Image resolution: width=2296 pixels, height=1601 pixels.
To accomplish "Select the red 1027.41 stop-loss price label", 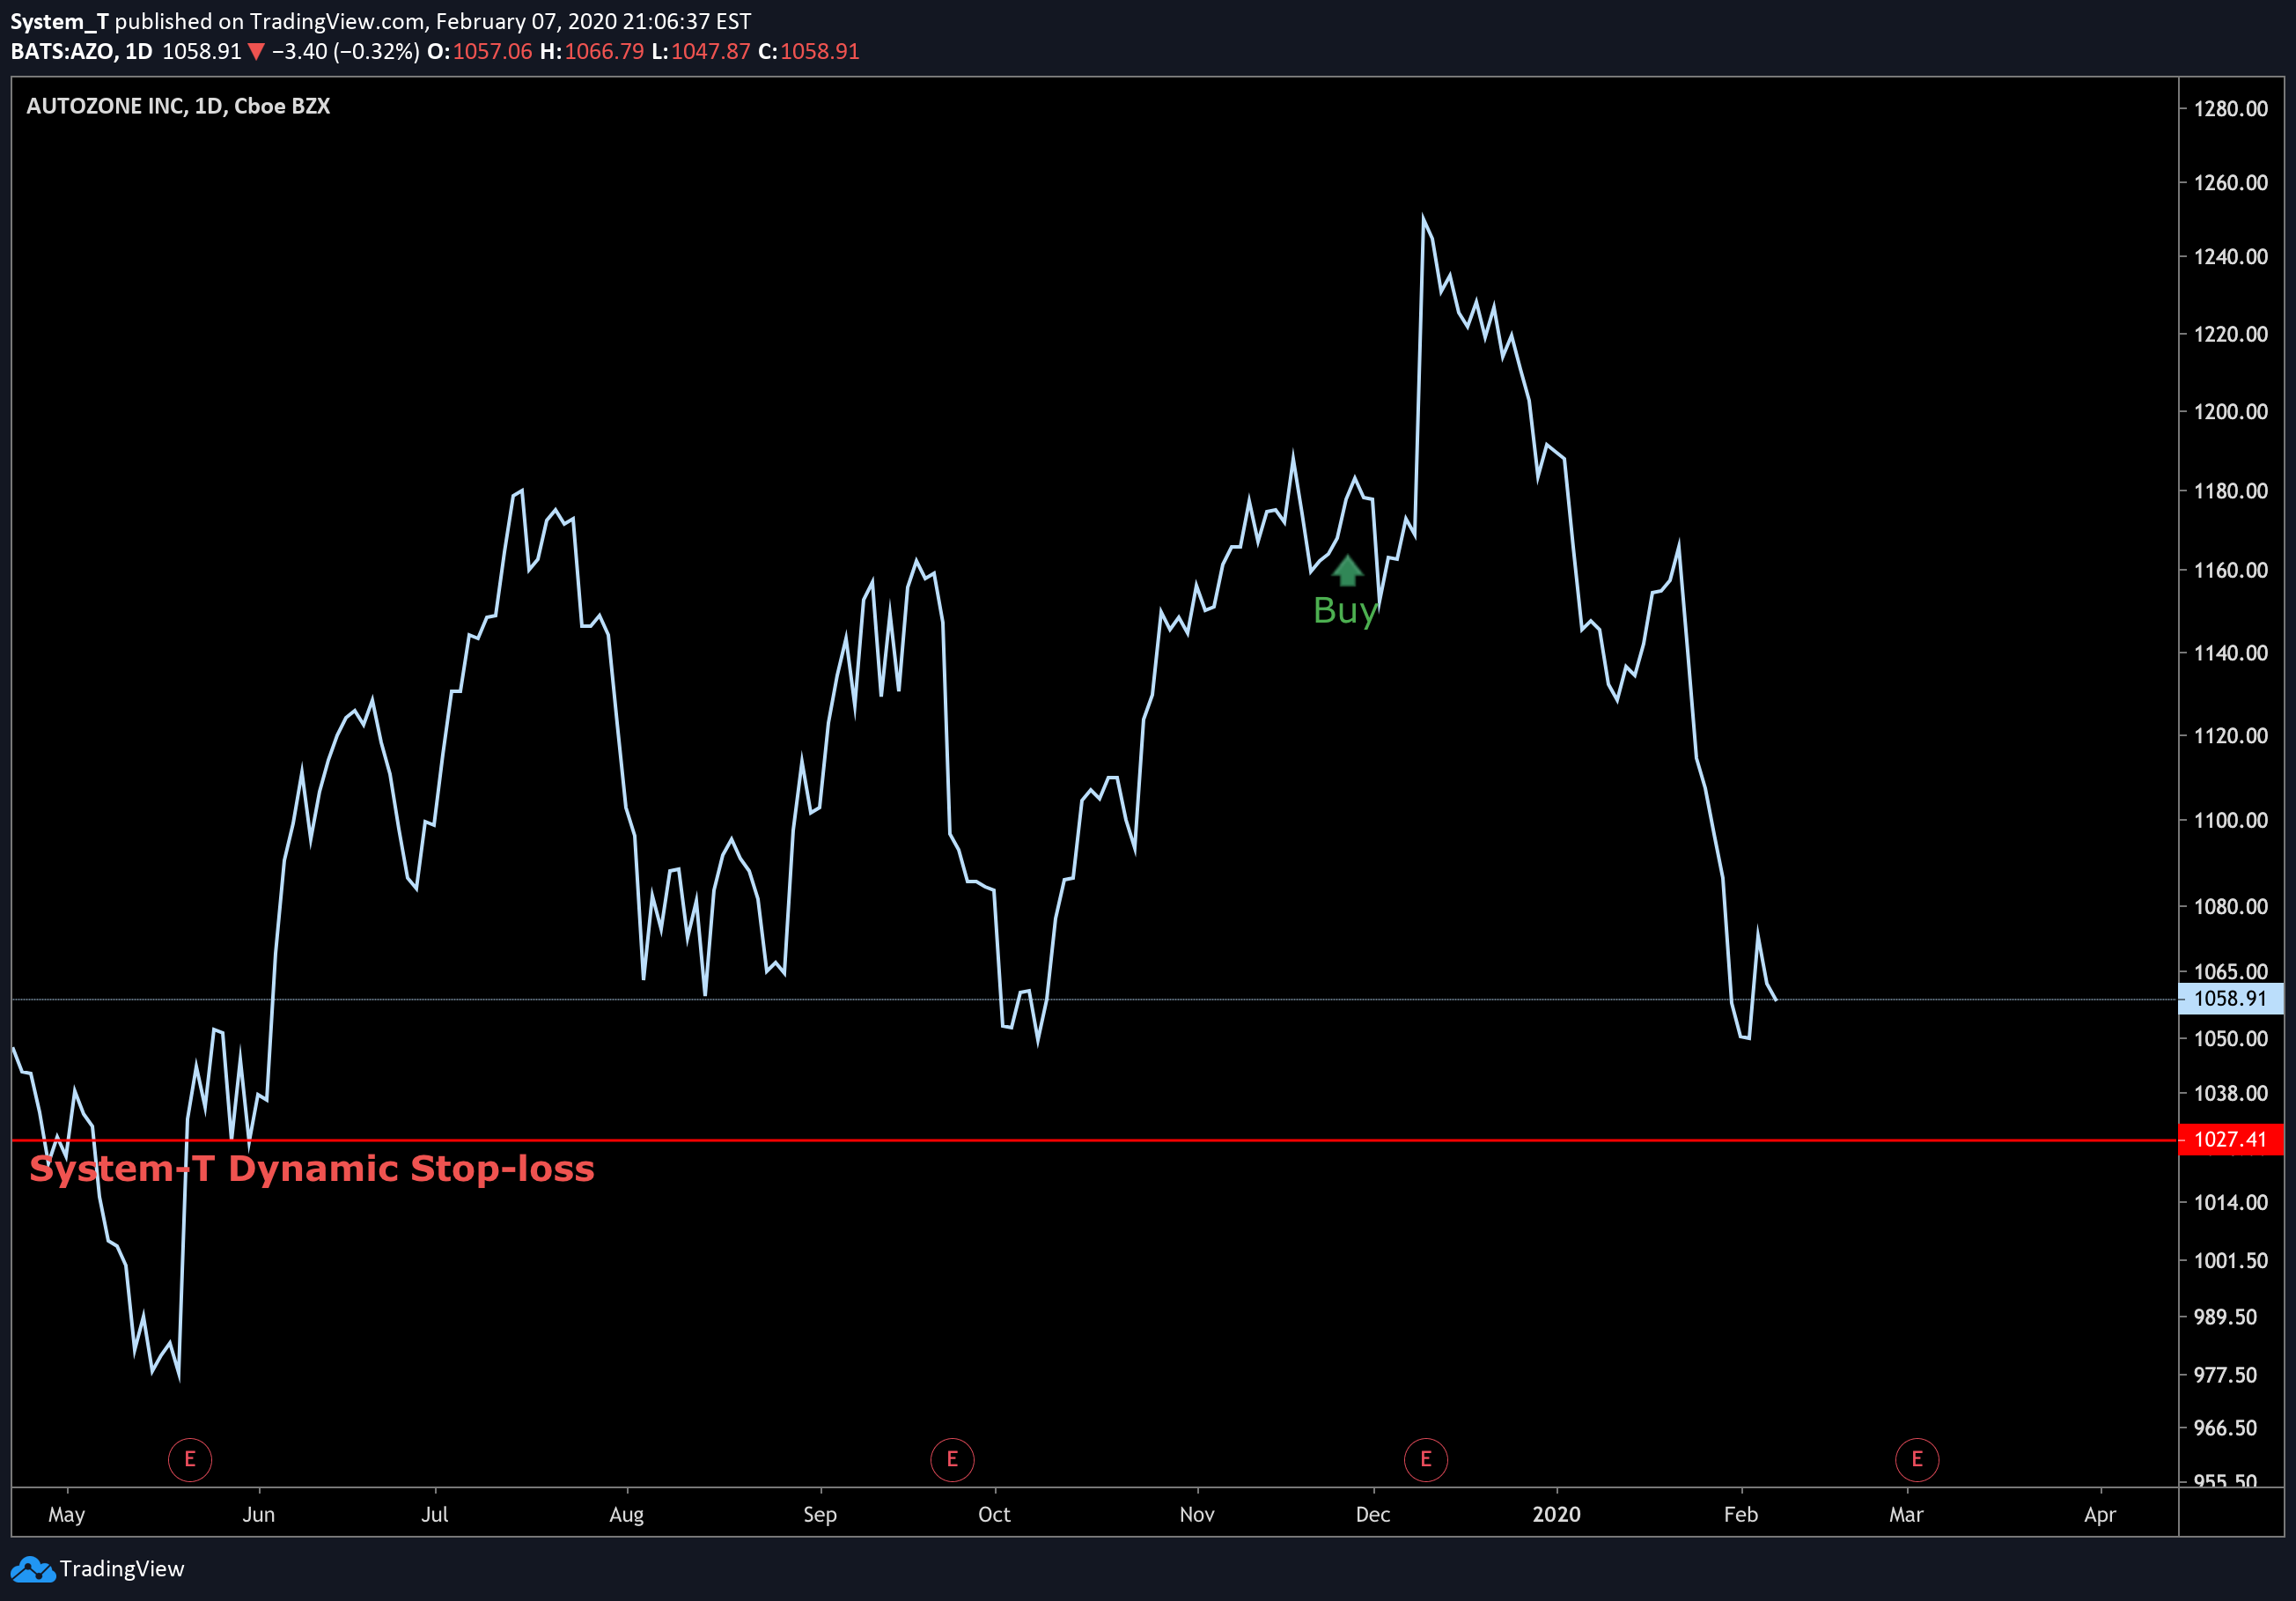I will click(2230, 1139).
